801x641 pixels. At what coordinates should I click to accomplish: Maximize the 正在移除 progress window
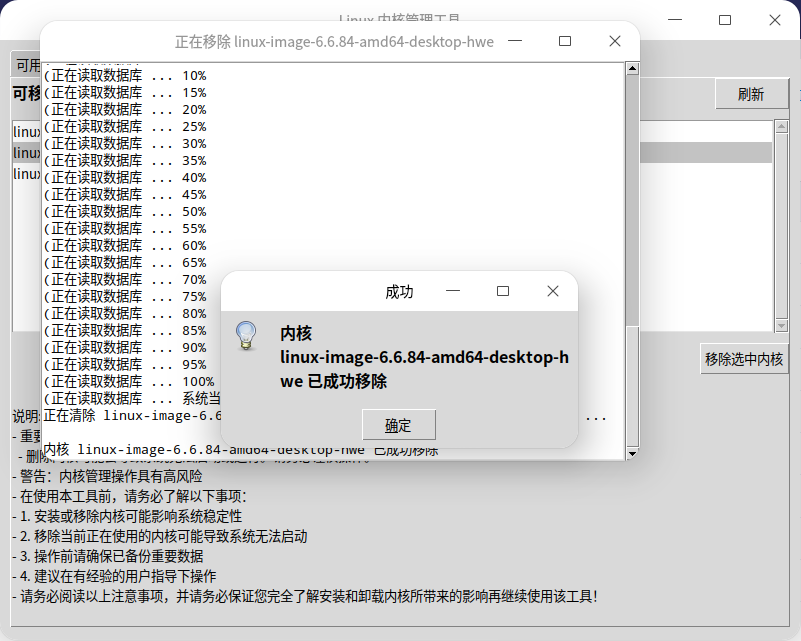tap(565, 41)
